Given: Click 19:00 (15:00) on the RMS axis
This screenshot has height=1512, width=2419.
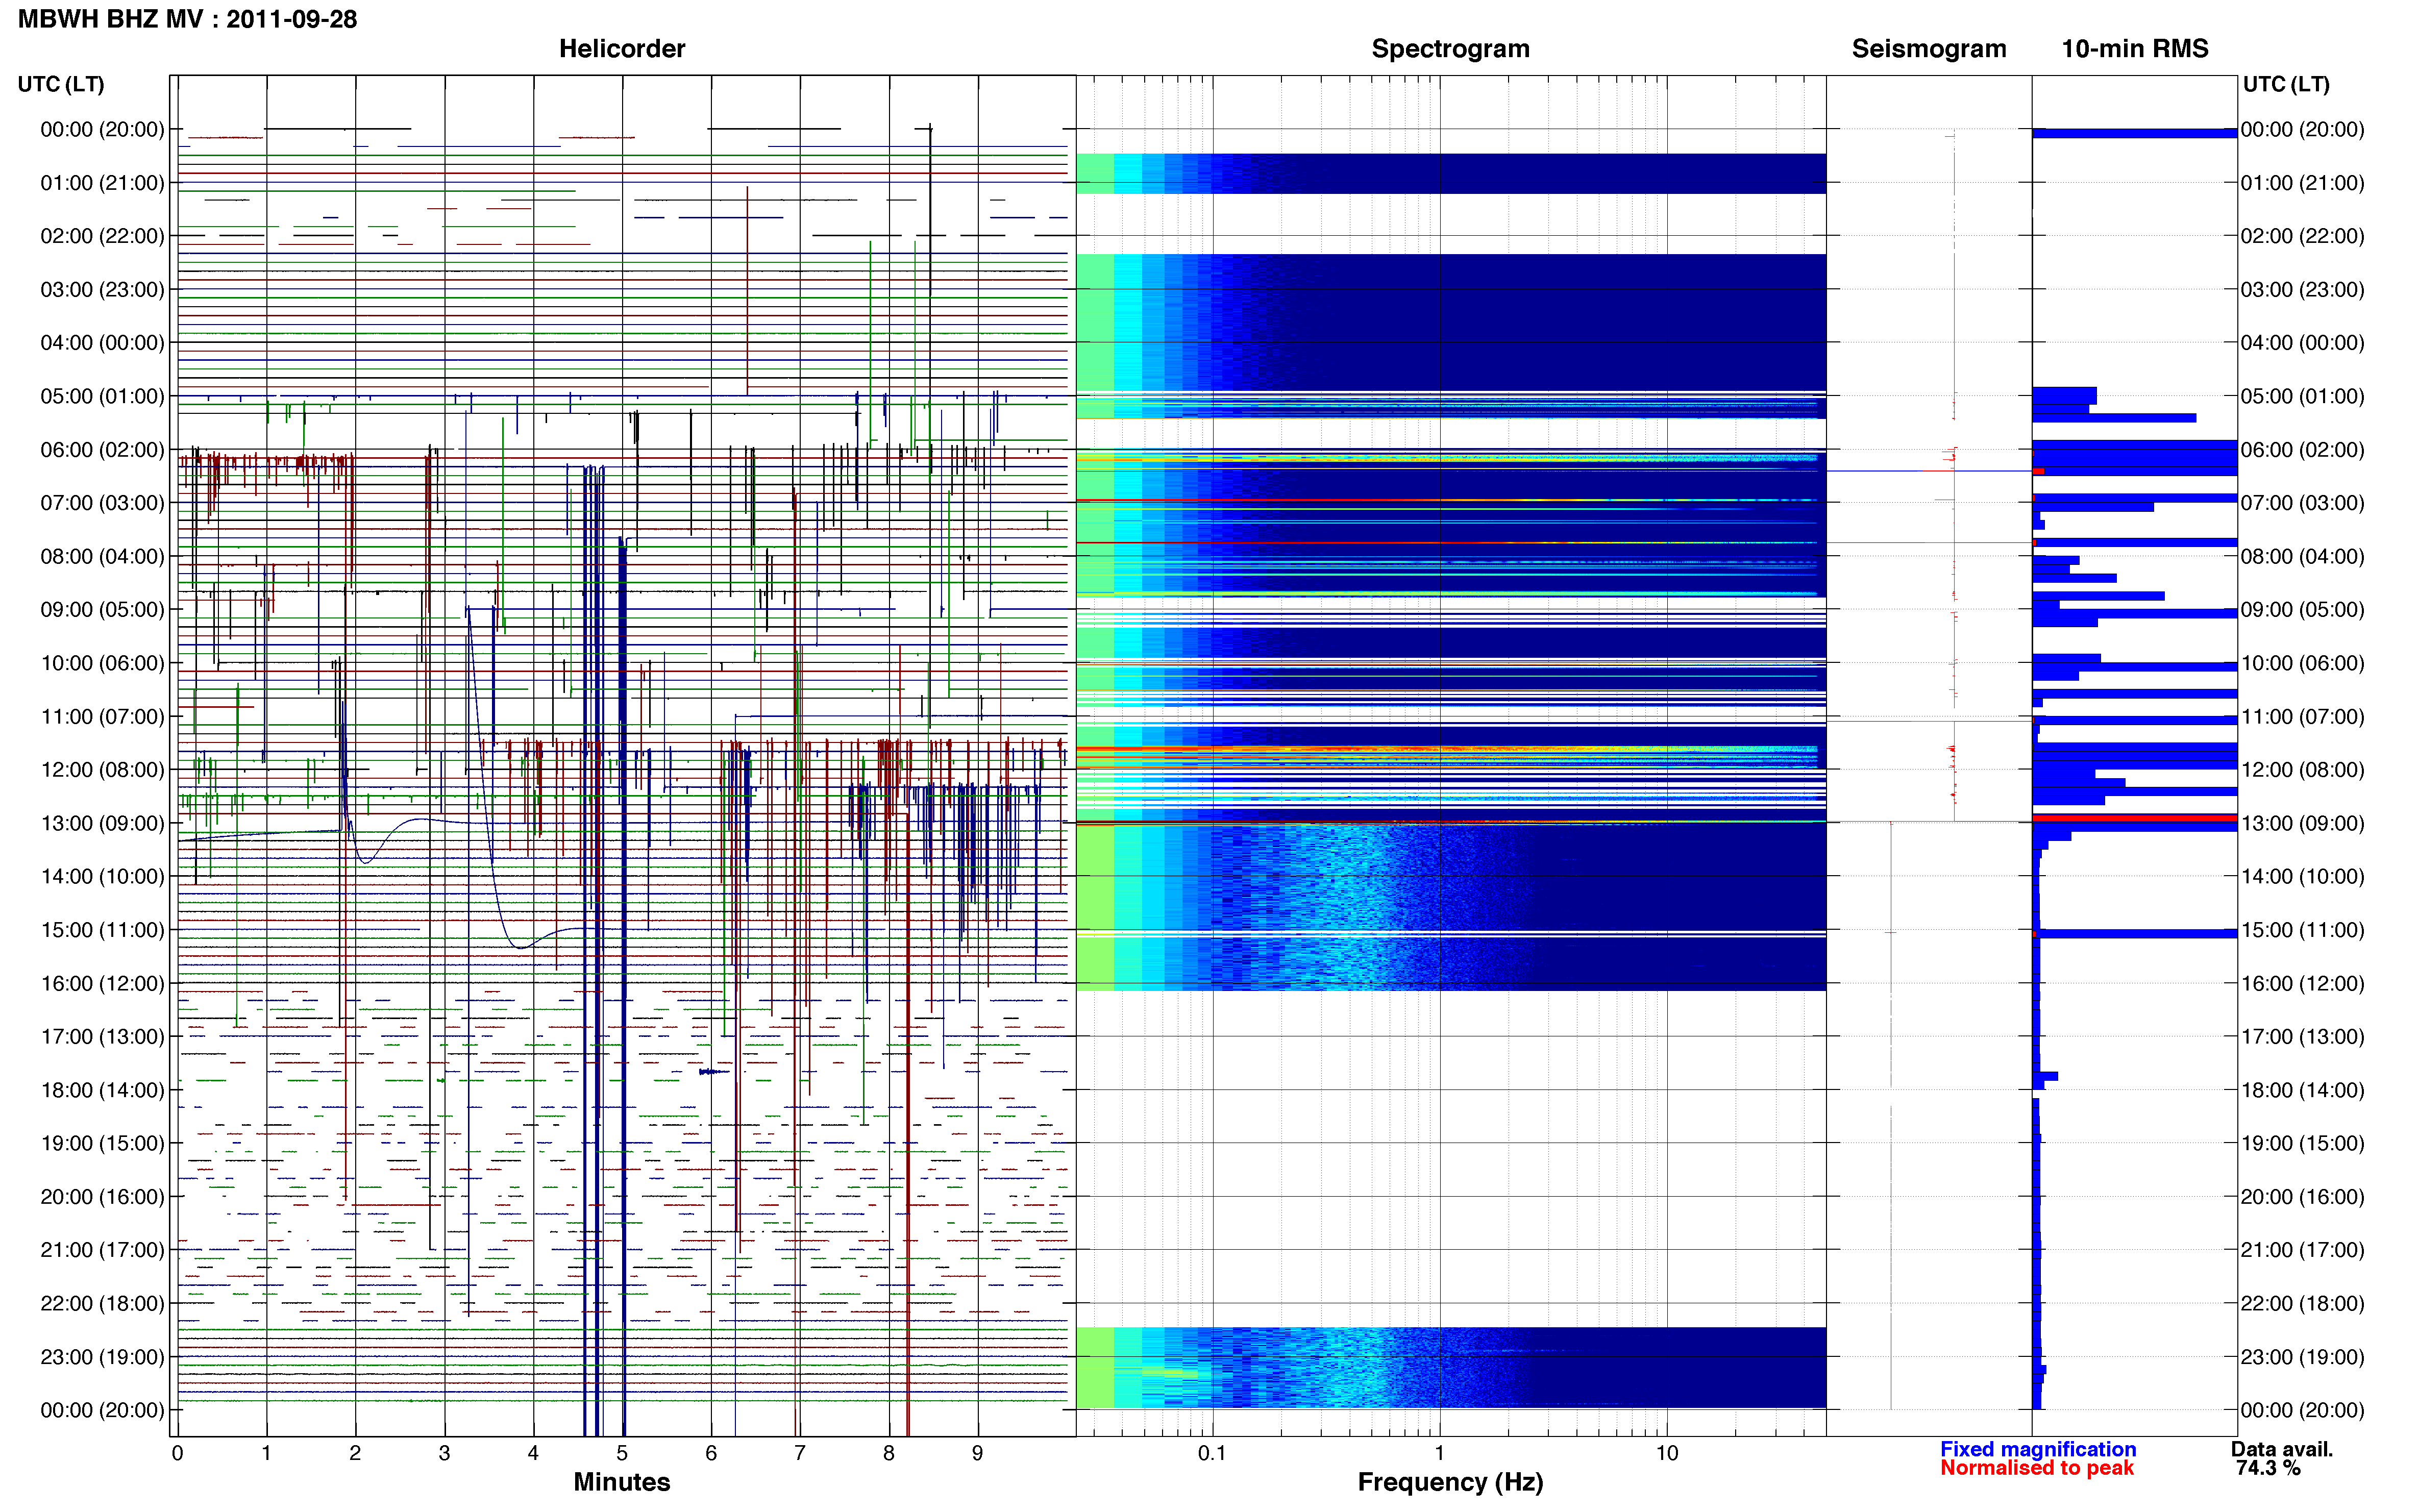Looking at the screenshot, I should pos(2303,1143).
